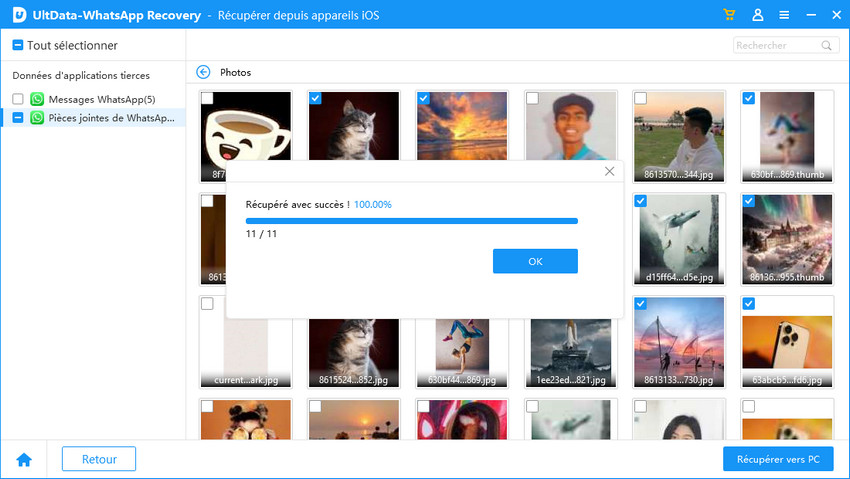The height and width of the screenshot is (479, 850).
Task: Uncheck the 630bf...869.thumb checkbox
Action: (x=749, y=98)
